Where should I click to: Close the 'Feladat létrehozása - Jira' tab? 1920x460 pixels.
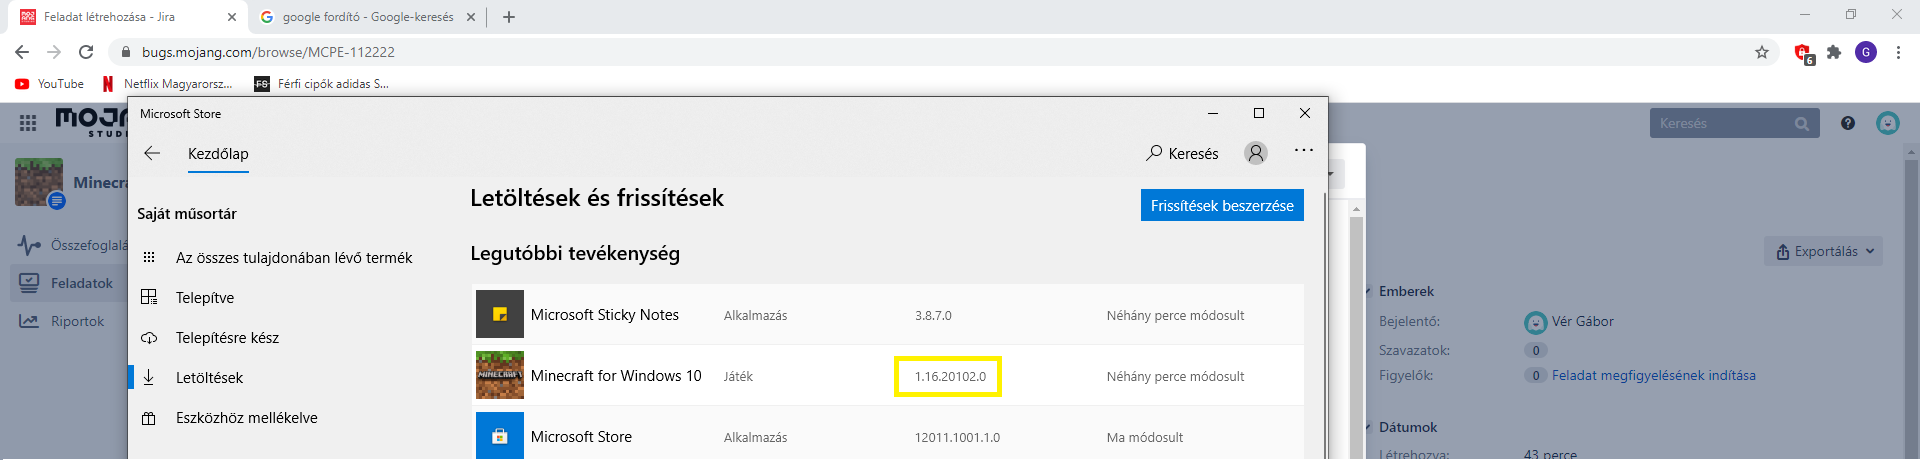pos(232,17)
